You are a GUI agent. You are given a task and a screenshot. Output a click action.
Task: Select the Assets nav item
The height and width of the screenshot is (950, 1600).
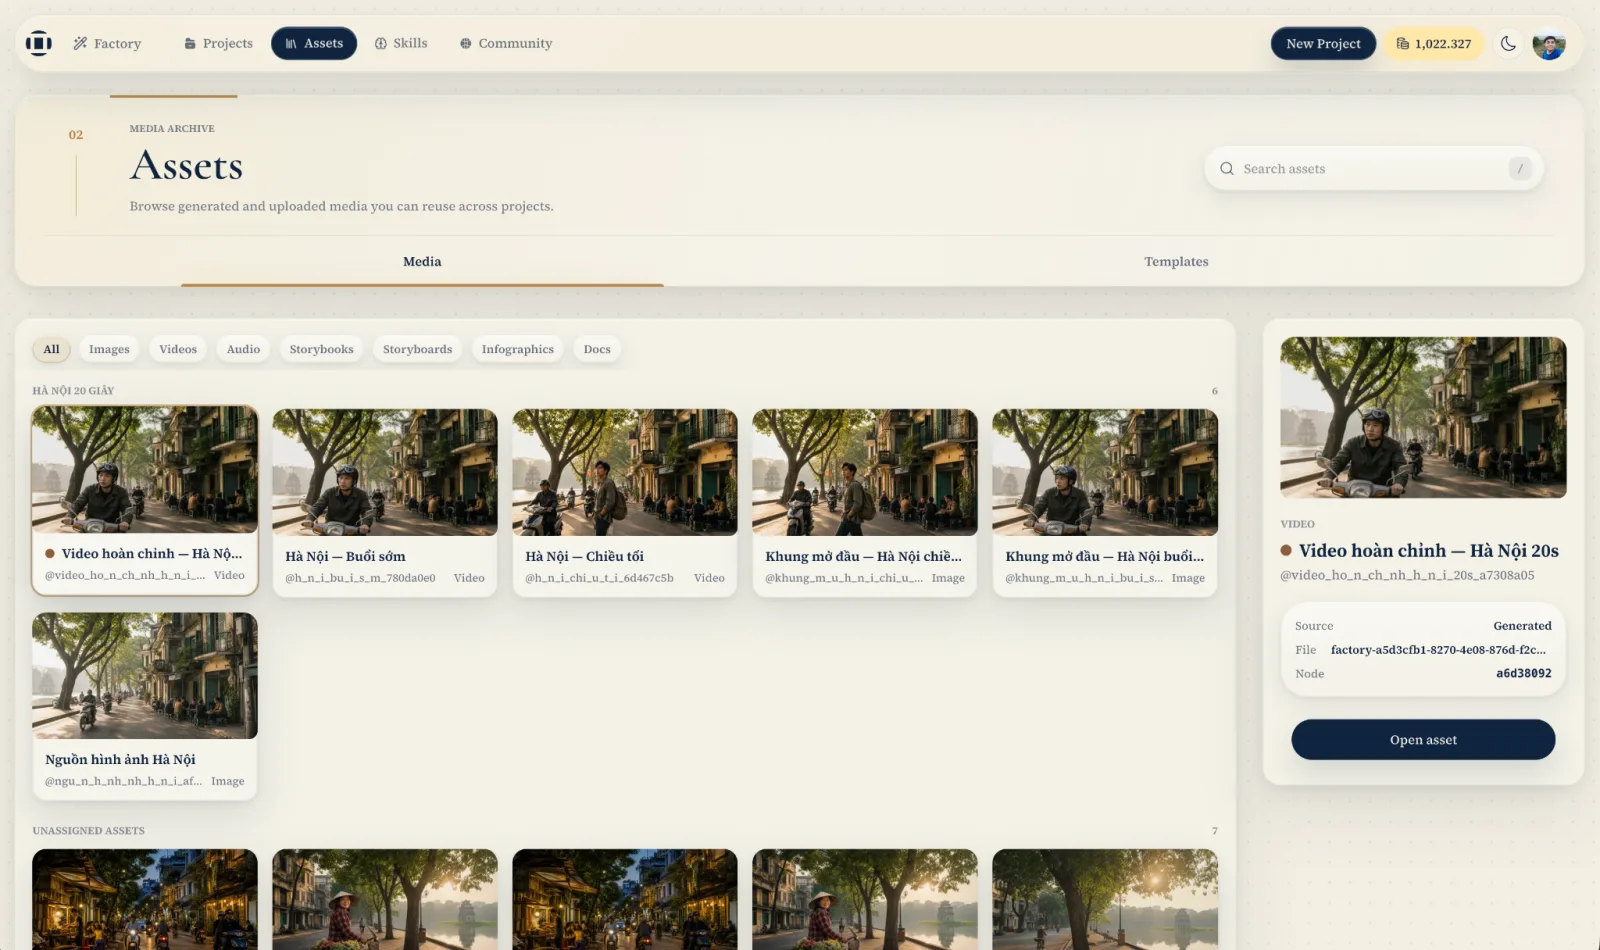pyautogui.click(x=314, y=43)
